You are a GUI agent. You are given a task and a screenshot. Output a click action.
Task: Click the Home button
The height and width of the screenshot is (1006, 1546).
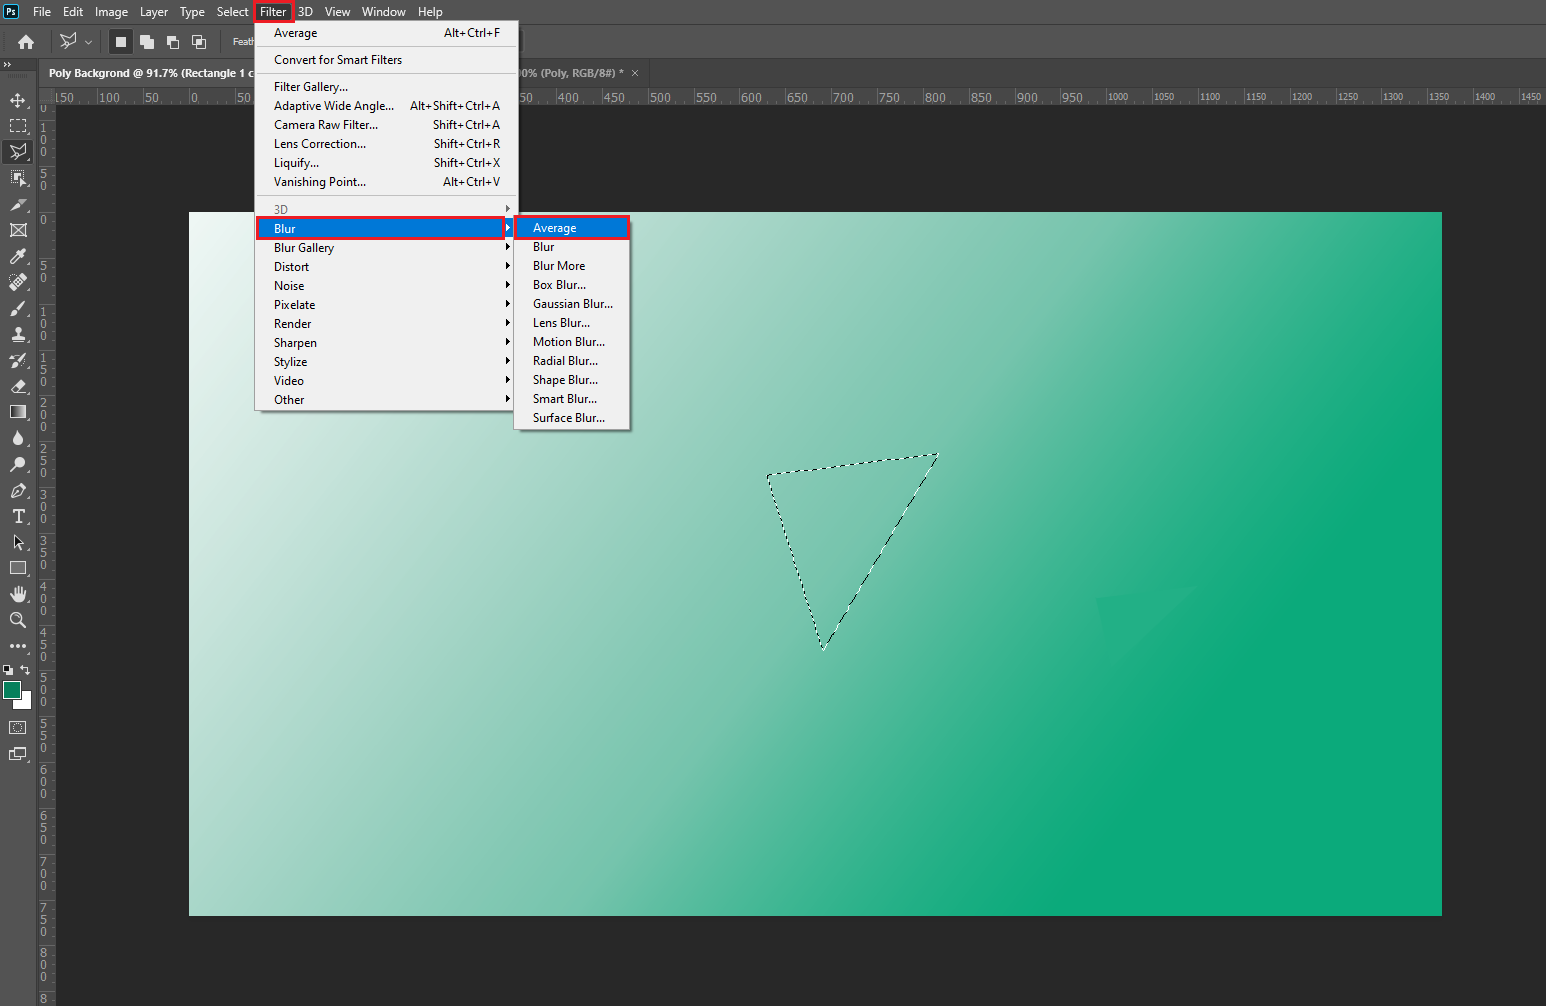click(x=26, y=42)
